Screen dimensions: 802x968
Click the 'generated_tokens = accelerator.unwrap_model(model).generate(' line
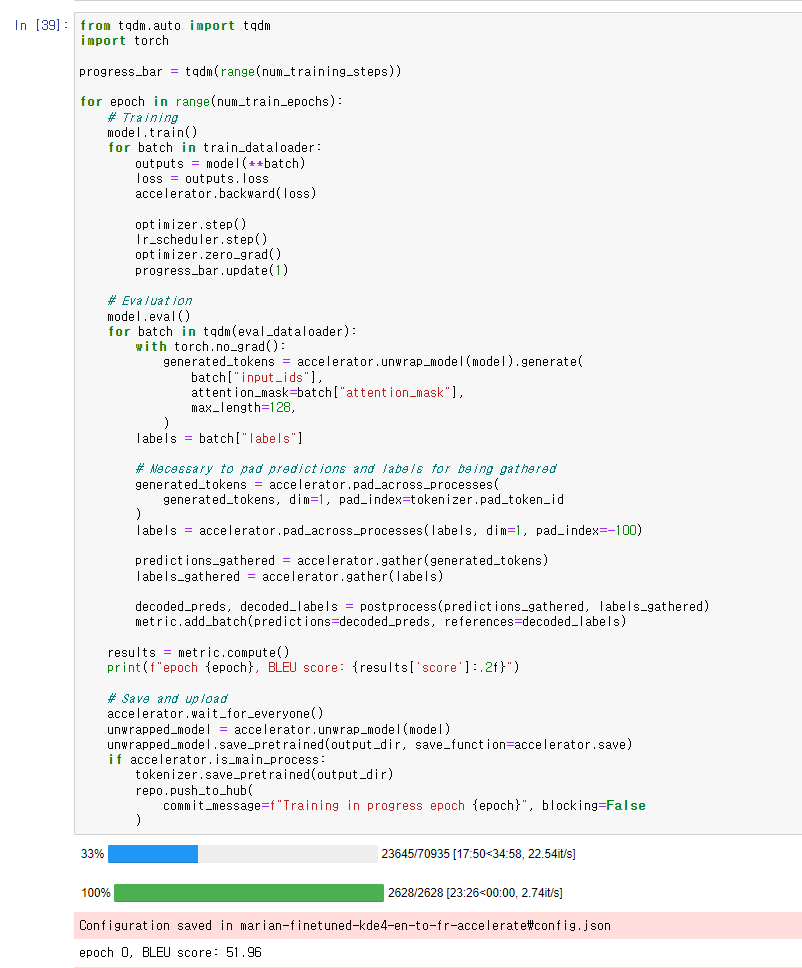374,362
